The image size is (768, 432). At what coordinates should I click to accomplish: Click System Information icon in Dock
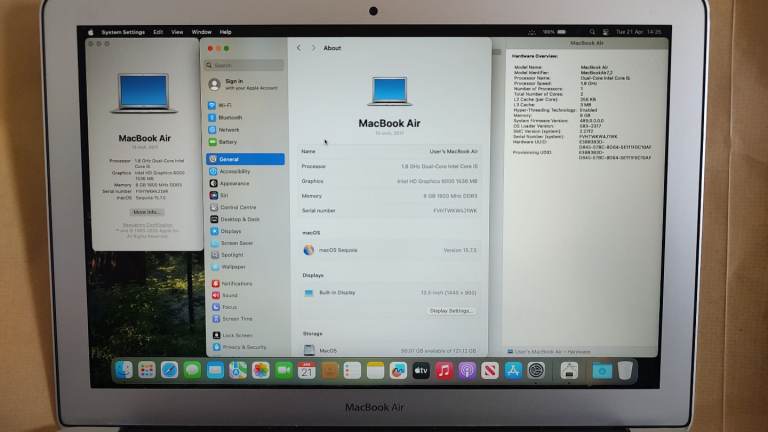569,370
